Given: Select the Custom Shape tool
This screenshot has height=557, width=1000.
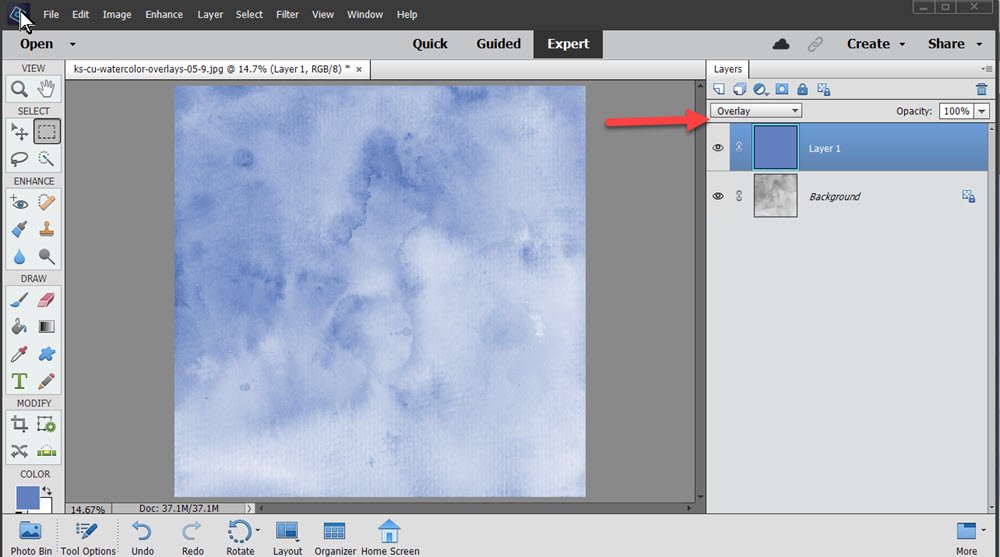Looking at the screenshot, I should coord(47,354).
